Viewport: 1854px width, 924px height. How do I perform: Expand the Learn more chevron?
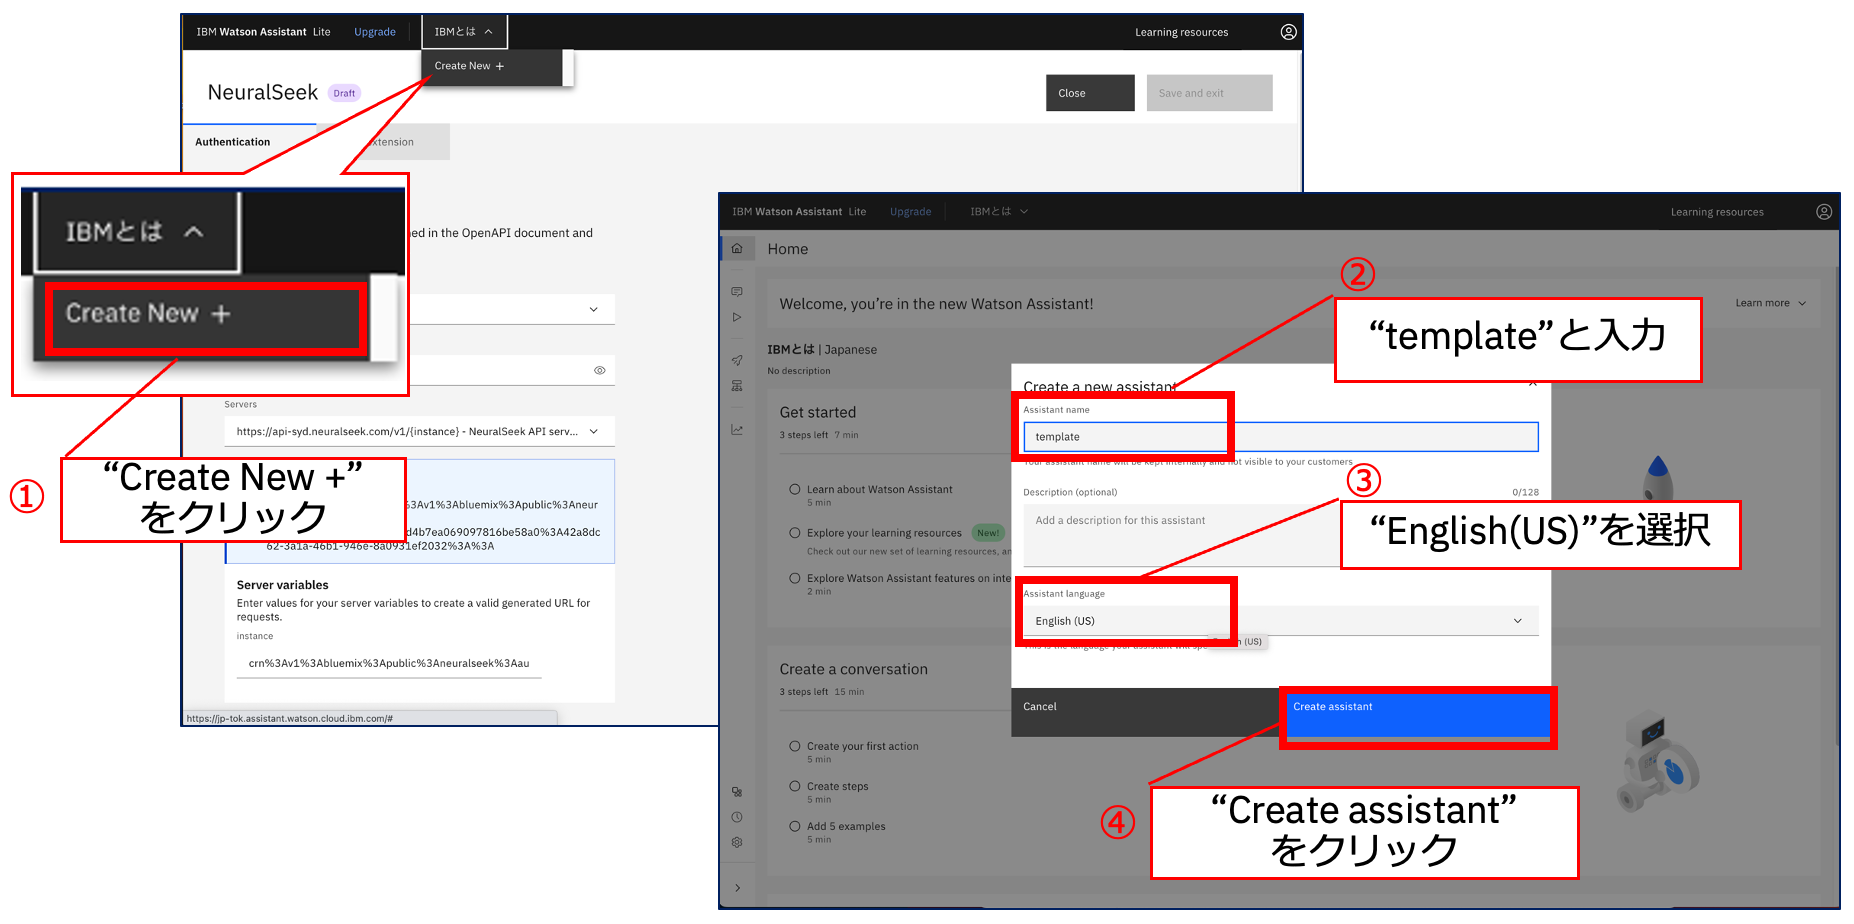coord(1802,303)
